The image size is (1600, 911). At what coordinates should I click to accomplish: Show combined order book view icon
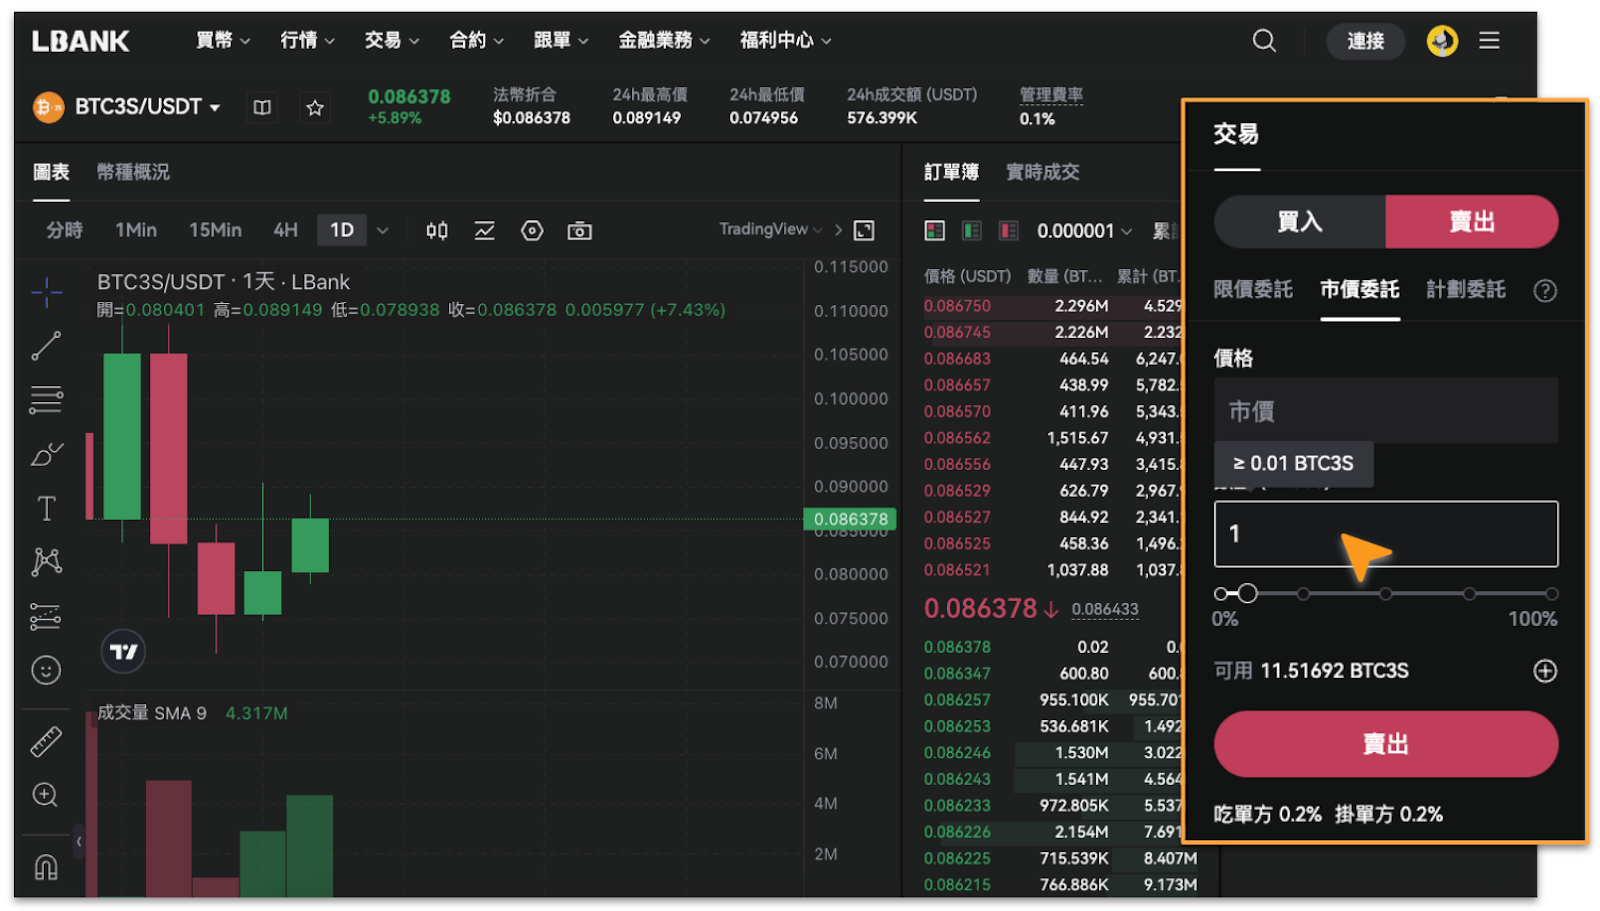[934, 231]
